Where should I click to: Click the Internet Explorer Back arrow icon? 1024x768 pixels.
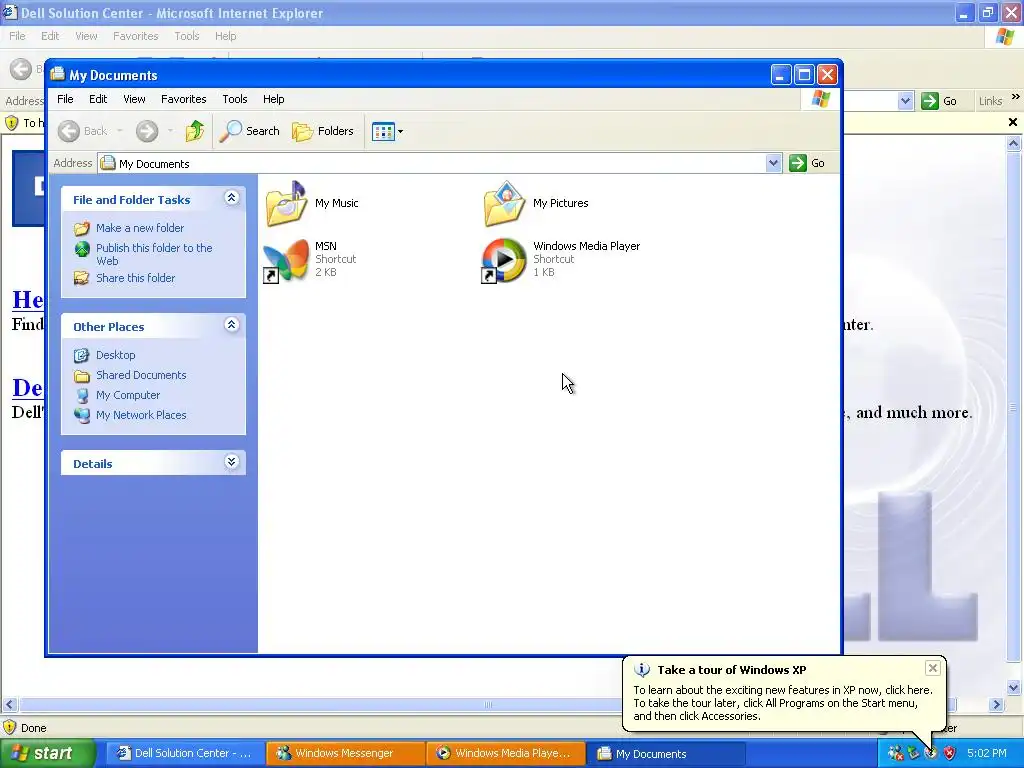coord(21,69)
